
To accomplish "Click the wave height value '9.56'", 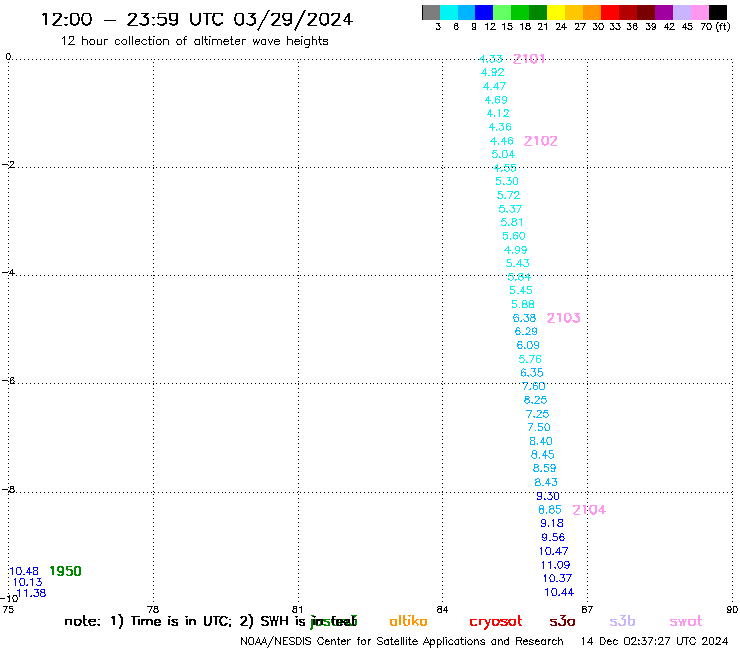I will [553, 537].
